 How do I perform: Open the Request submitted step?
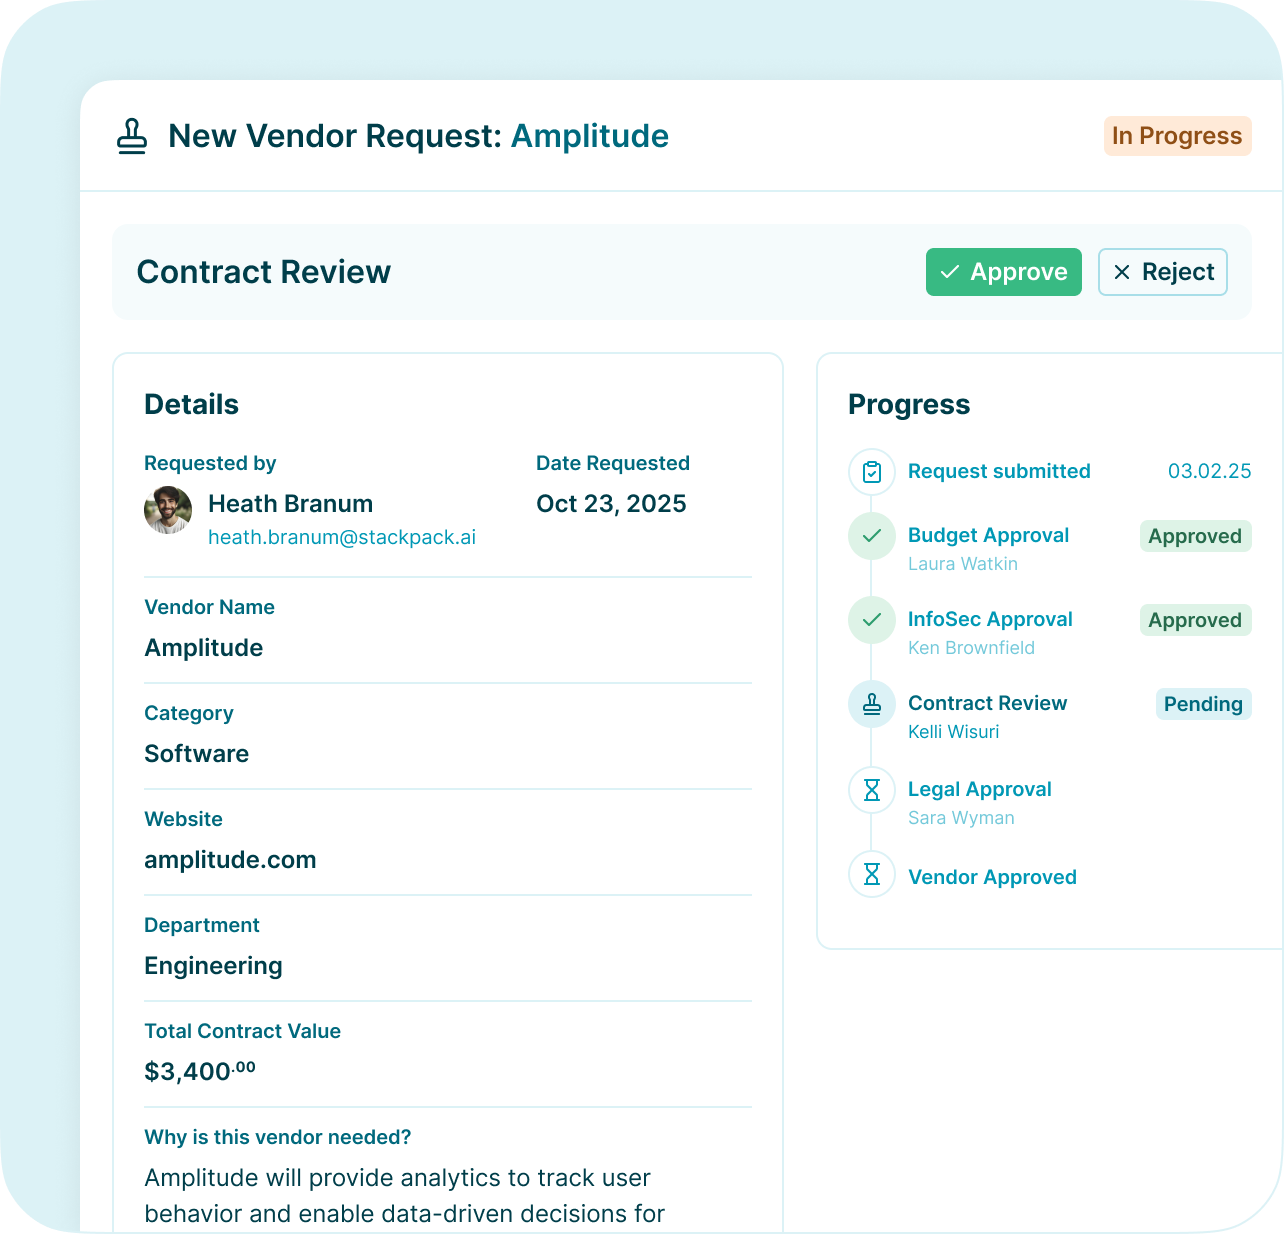pyautogui.click(x=999, y=471)
